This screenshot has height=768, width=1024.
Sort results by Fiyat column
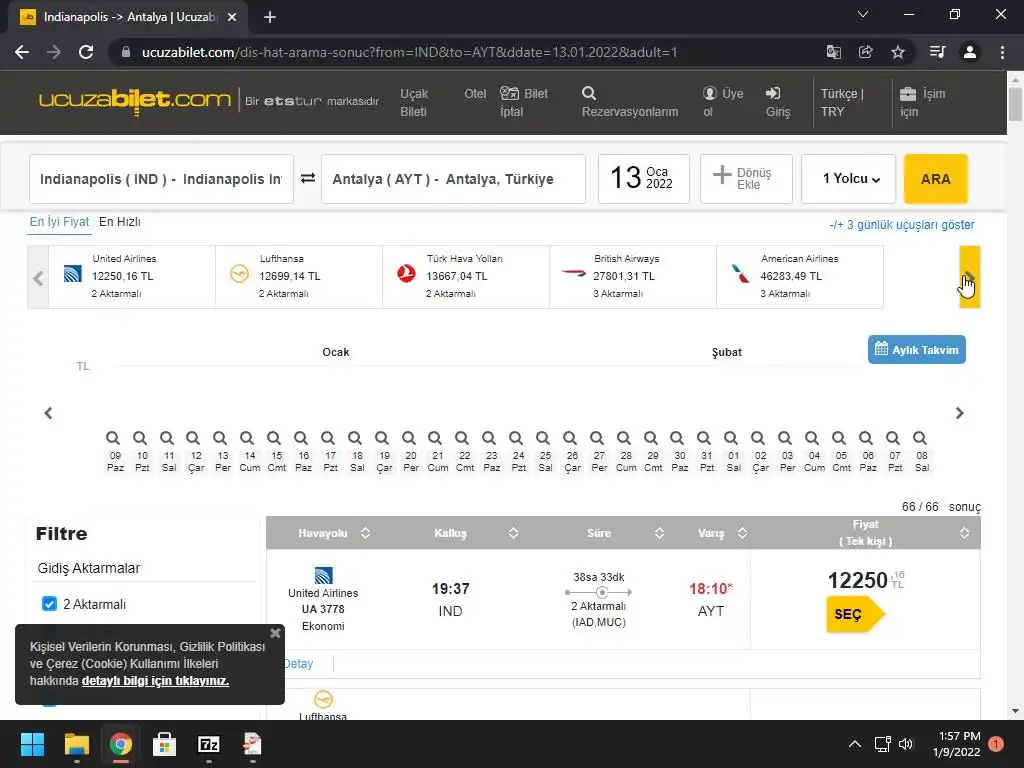pos(965,533)
